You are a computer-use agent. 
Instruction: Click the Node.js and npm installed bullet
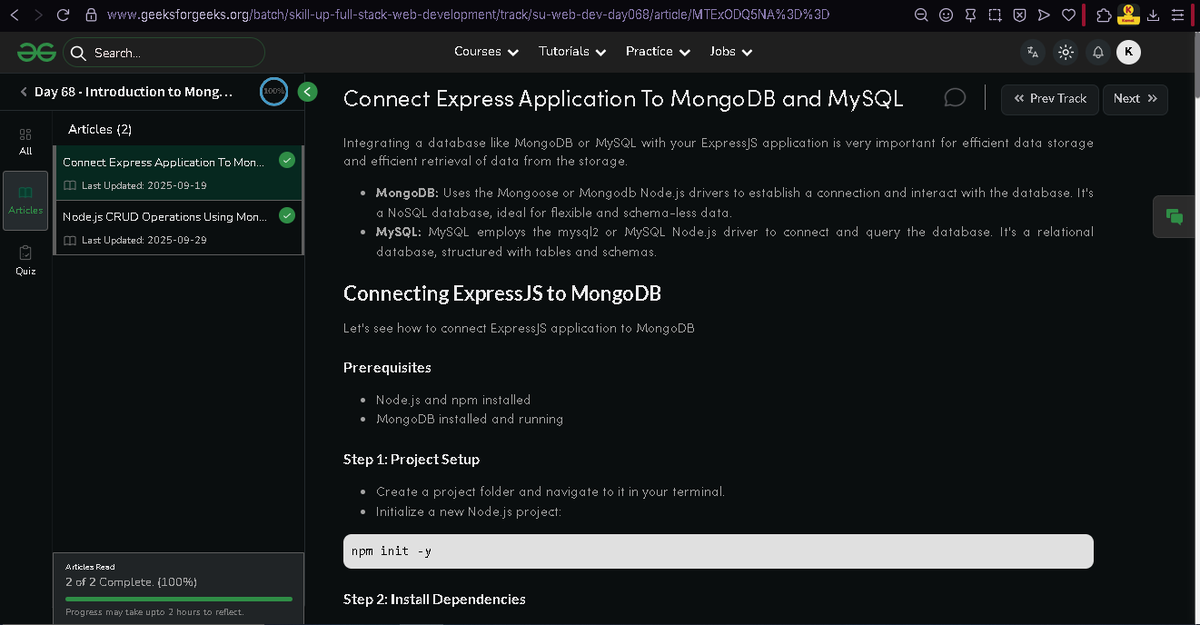point(453,400)
